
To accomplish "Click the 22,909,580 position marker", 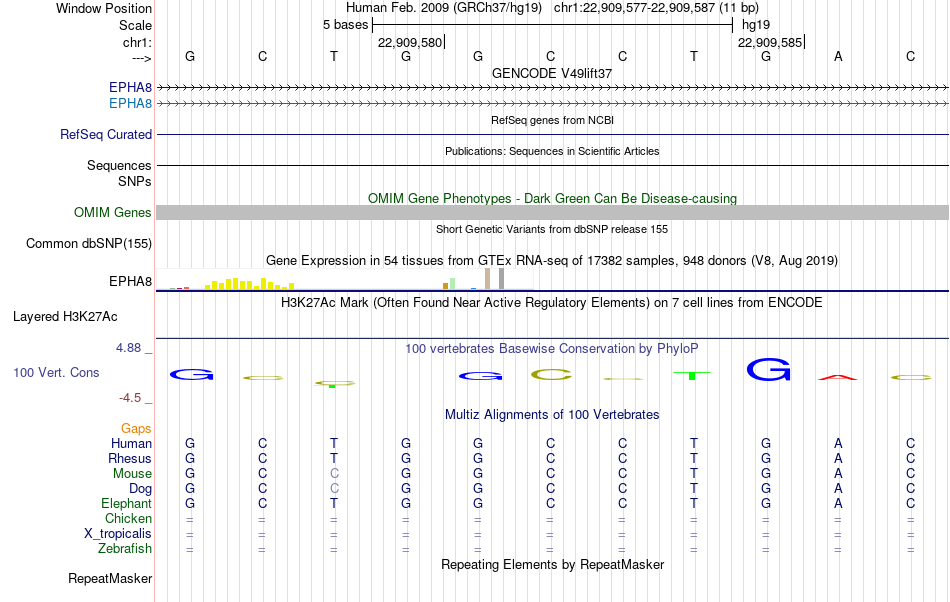I will tap(410, 42).
